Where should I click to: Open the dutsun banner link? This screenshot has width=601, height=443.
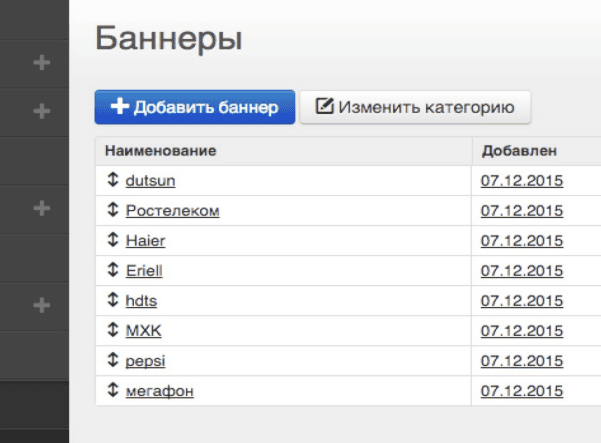pyautogui.click(x=150, y=180)
